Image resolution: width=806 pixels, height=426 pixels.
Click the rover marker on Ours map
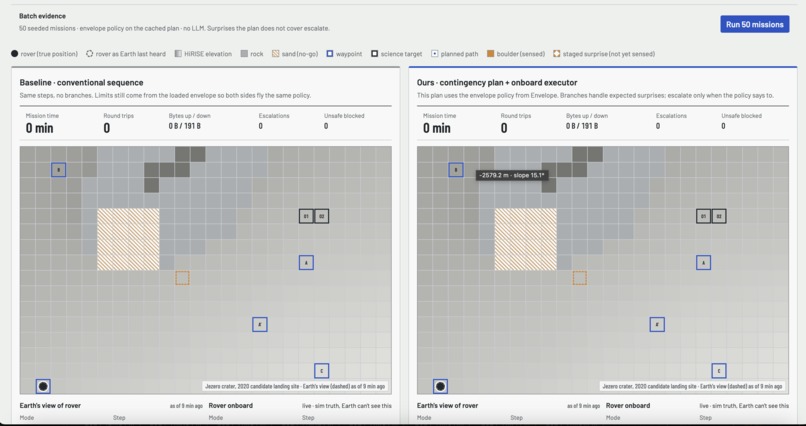pos(441,386)
